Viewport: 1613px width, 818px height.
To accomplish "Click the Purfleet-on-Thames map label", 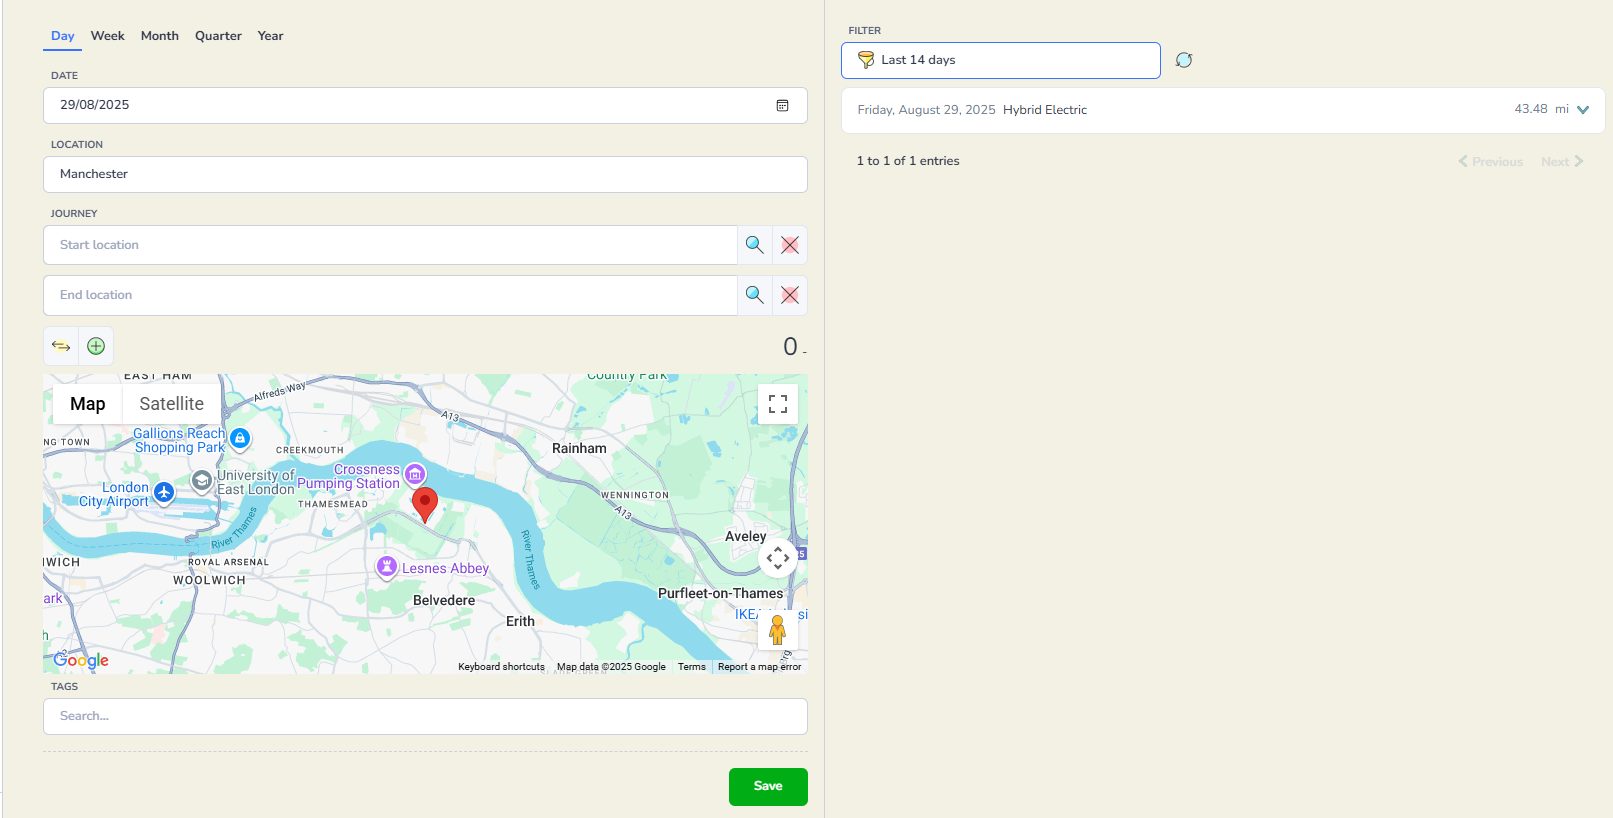I will 720,593.
